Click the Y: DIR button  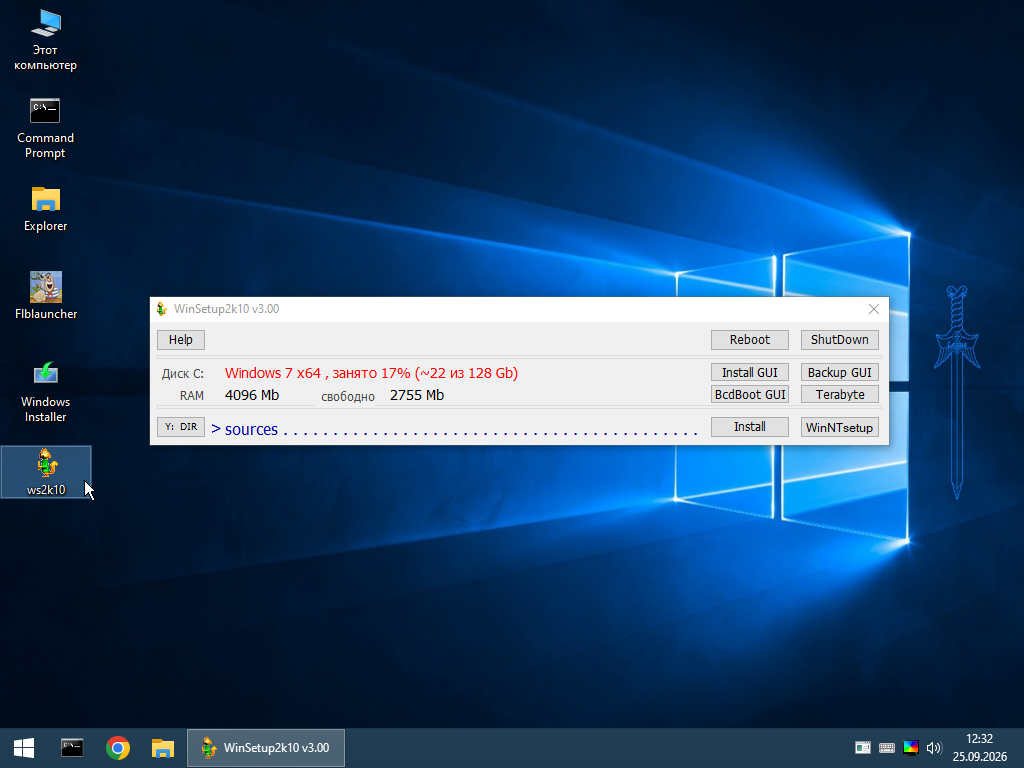181,427
